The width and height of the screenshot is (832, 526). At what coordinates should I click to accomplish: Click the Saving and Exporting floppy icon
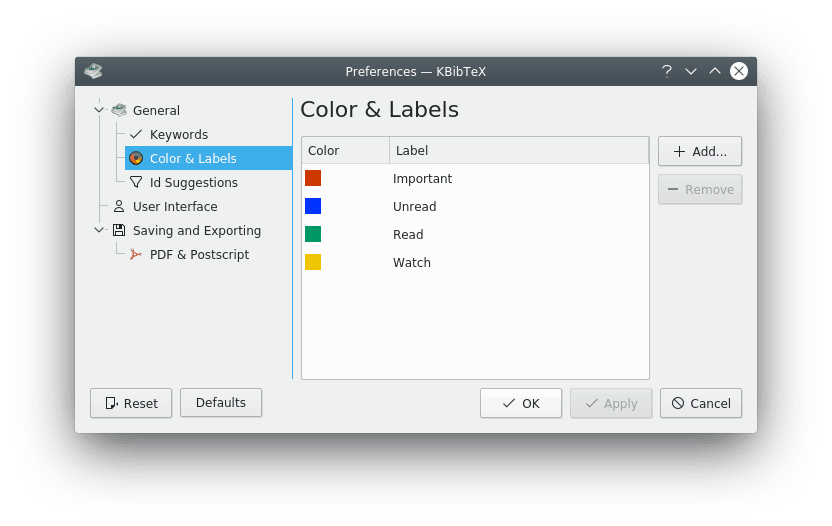[119, 230]
